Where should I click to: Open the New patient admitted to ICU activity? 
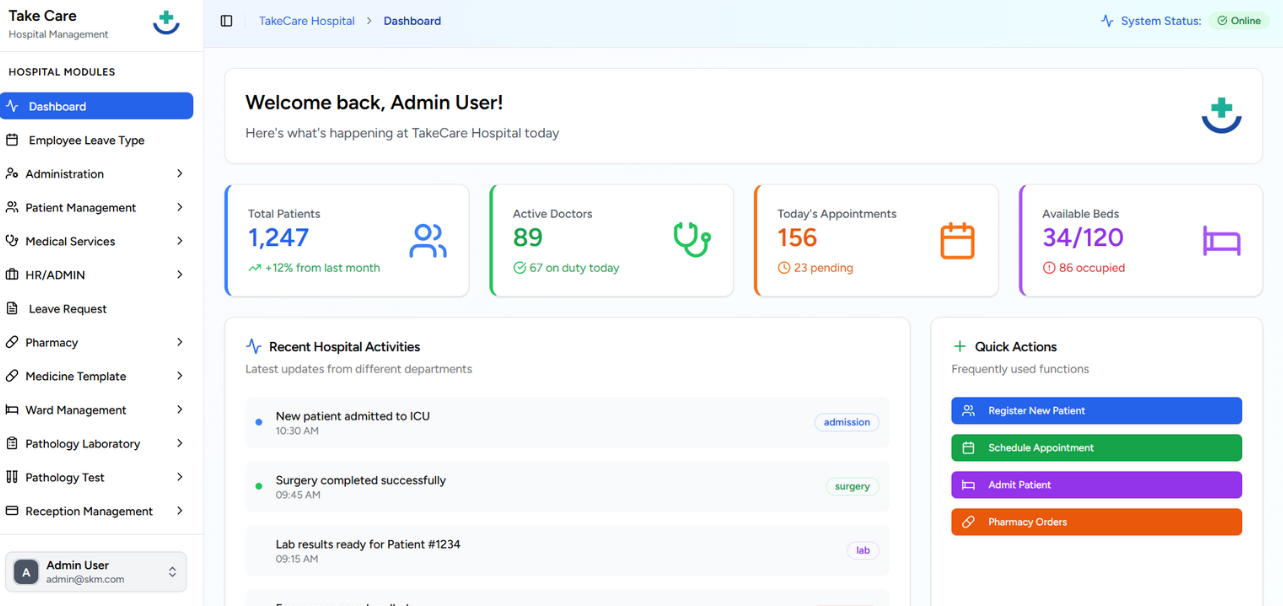(x=352, y=416)
